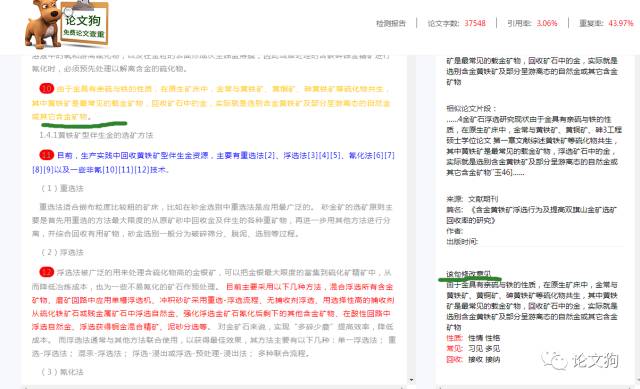Open the 检测报告 header link
Viewport: 640px width, 389px height.
coord(391,23)
